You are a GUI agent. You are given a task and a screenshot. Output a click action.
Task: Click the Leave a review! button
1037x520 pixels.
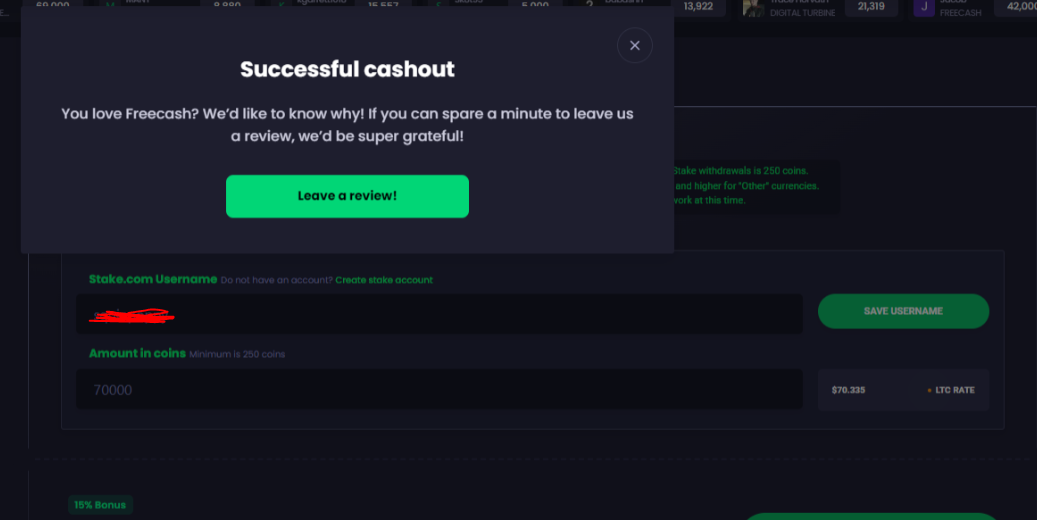tap(347, 196)
